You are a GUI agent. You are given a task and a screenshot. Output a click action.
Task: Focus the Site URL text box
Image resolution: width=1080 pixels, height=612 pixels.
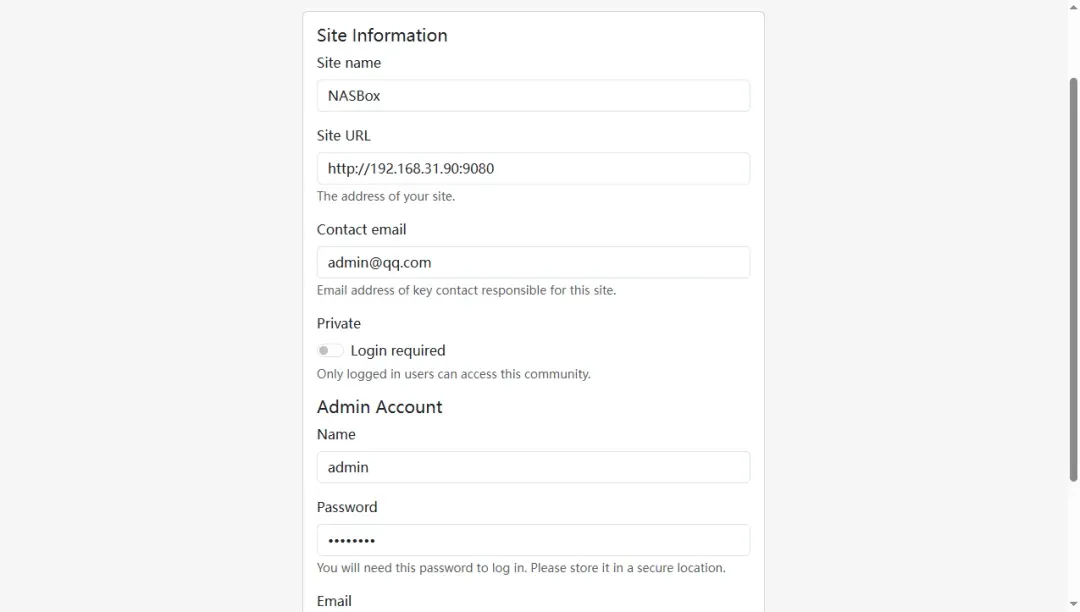click(x=533, y=169)
